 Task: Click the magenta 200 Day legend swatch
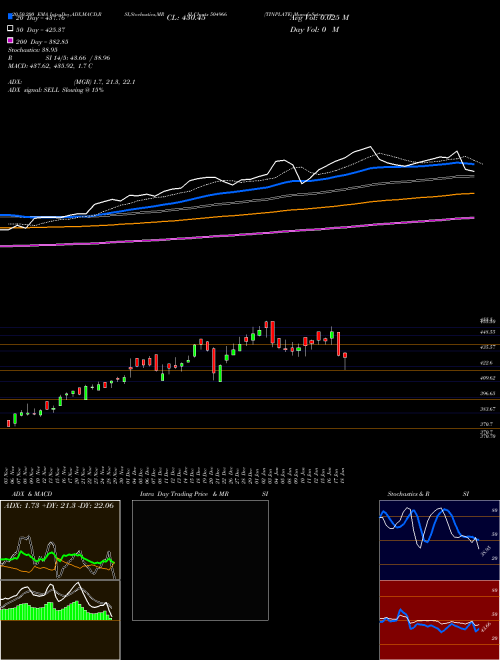point(10,41)
